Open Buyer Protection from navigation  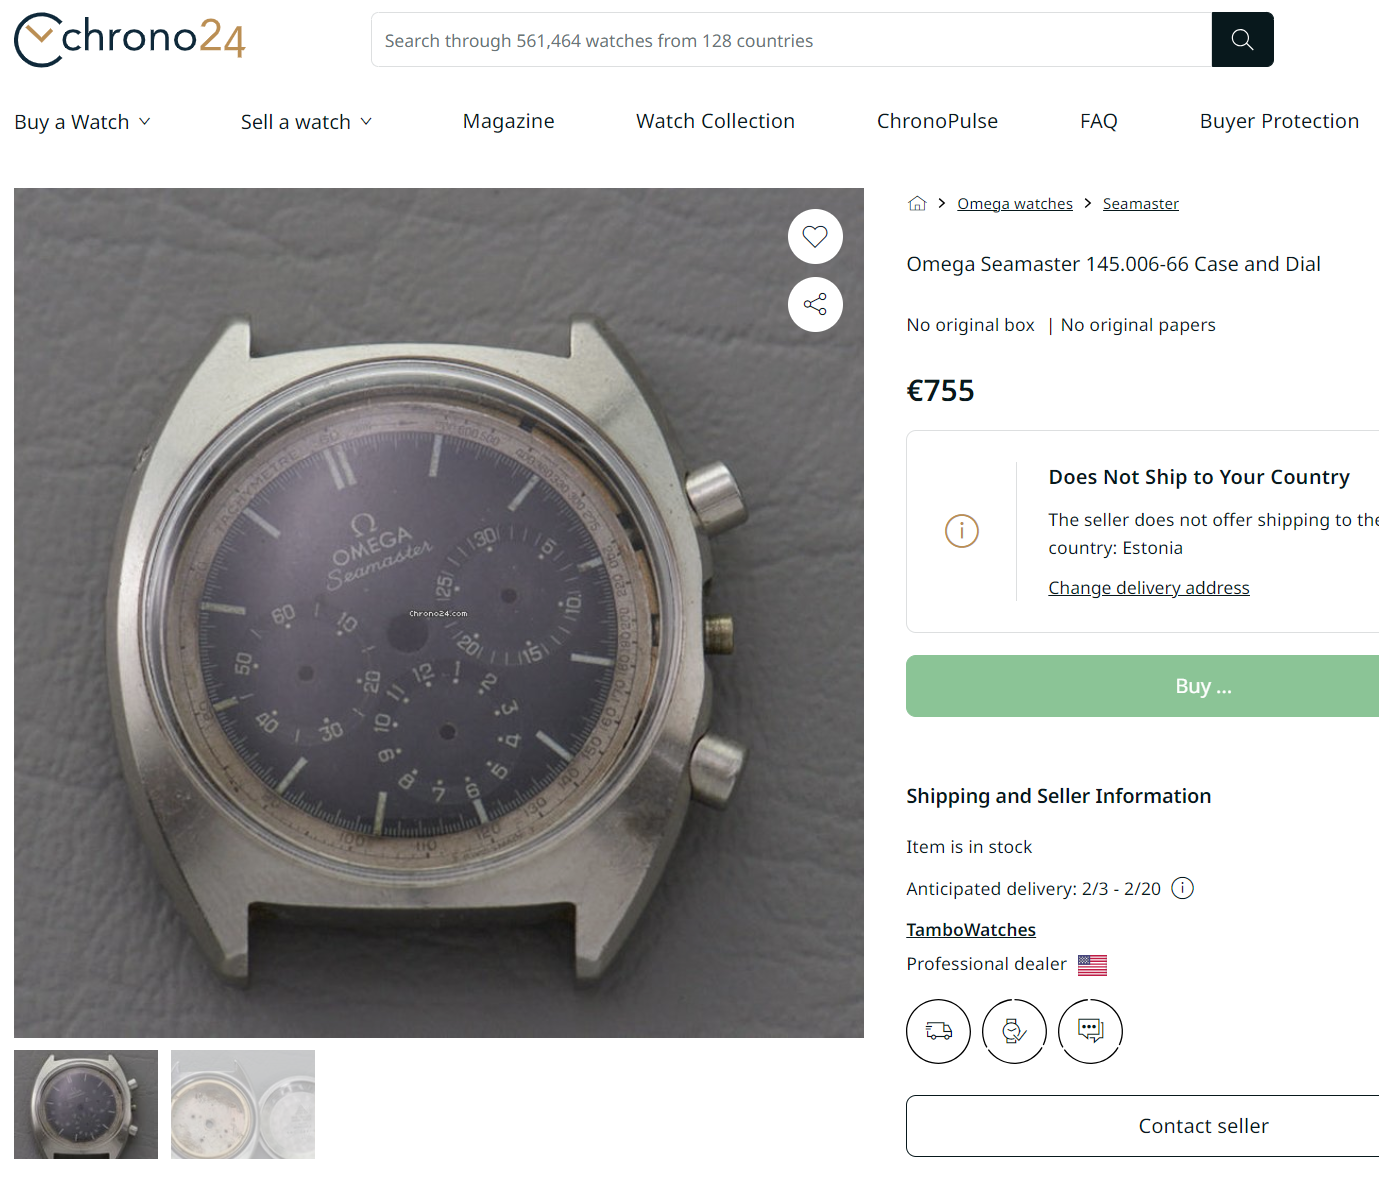(x=1279, y=122)
